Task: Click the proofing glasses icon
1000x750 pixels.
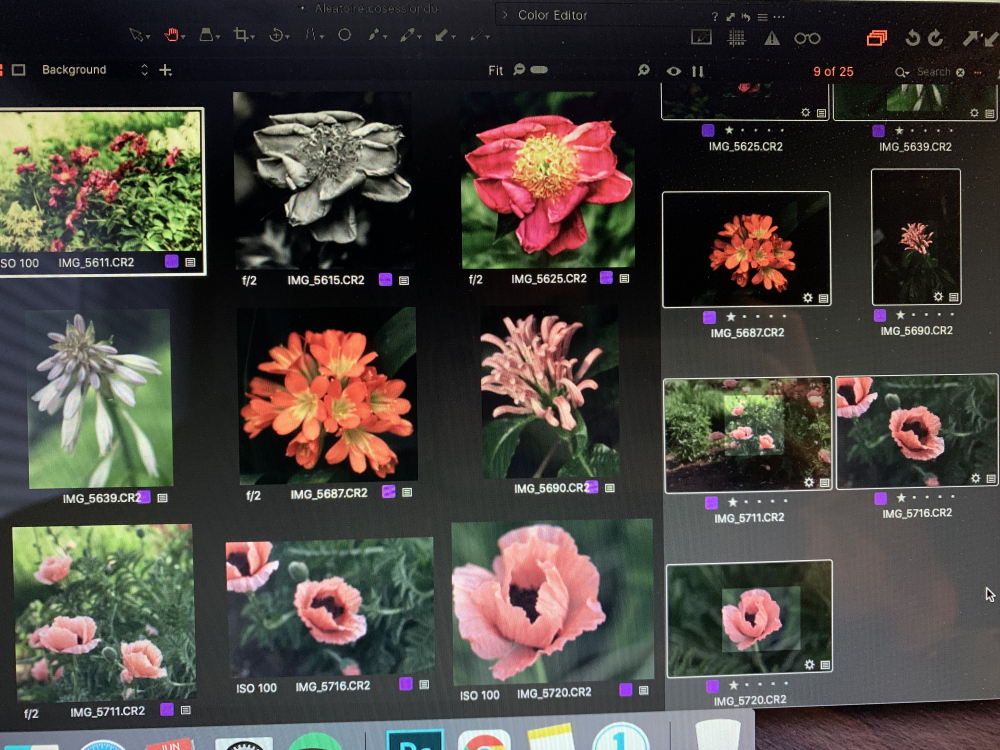Action: 807,38
